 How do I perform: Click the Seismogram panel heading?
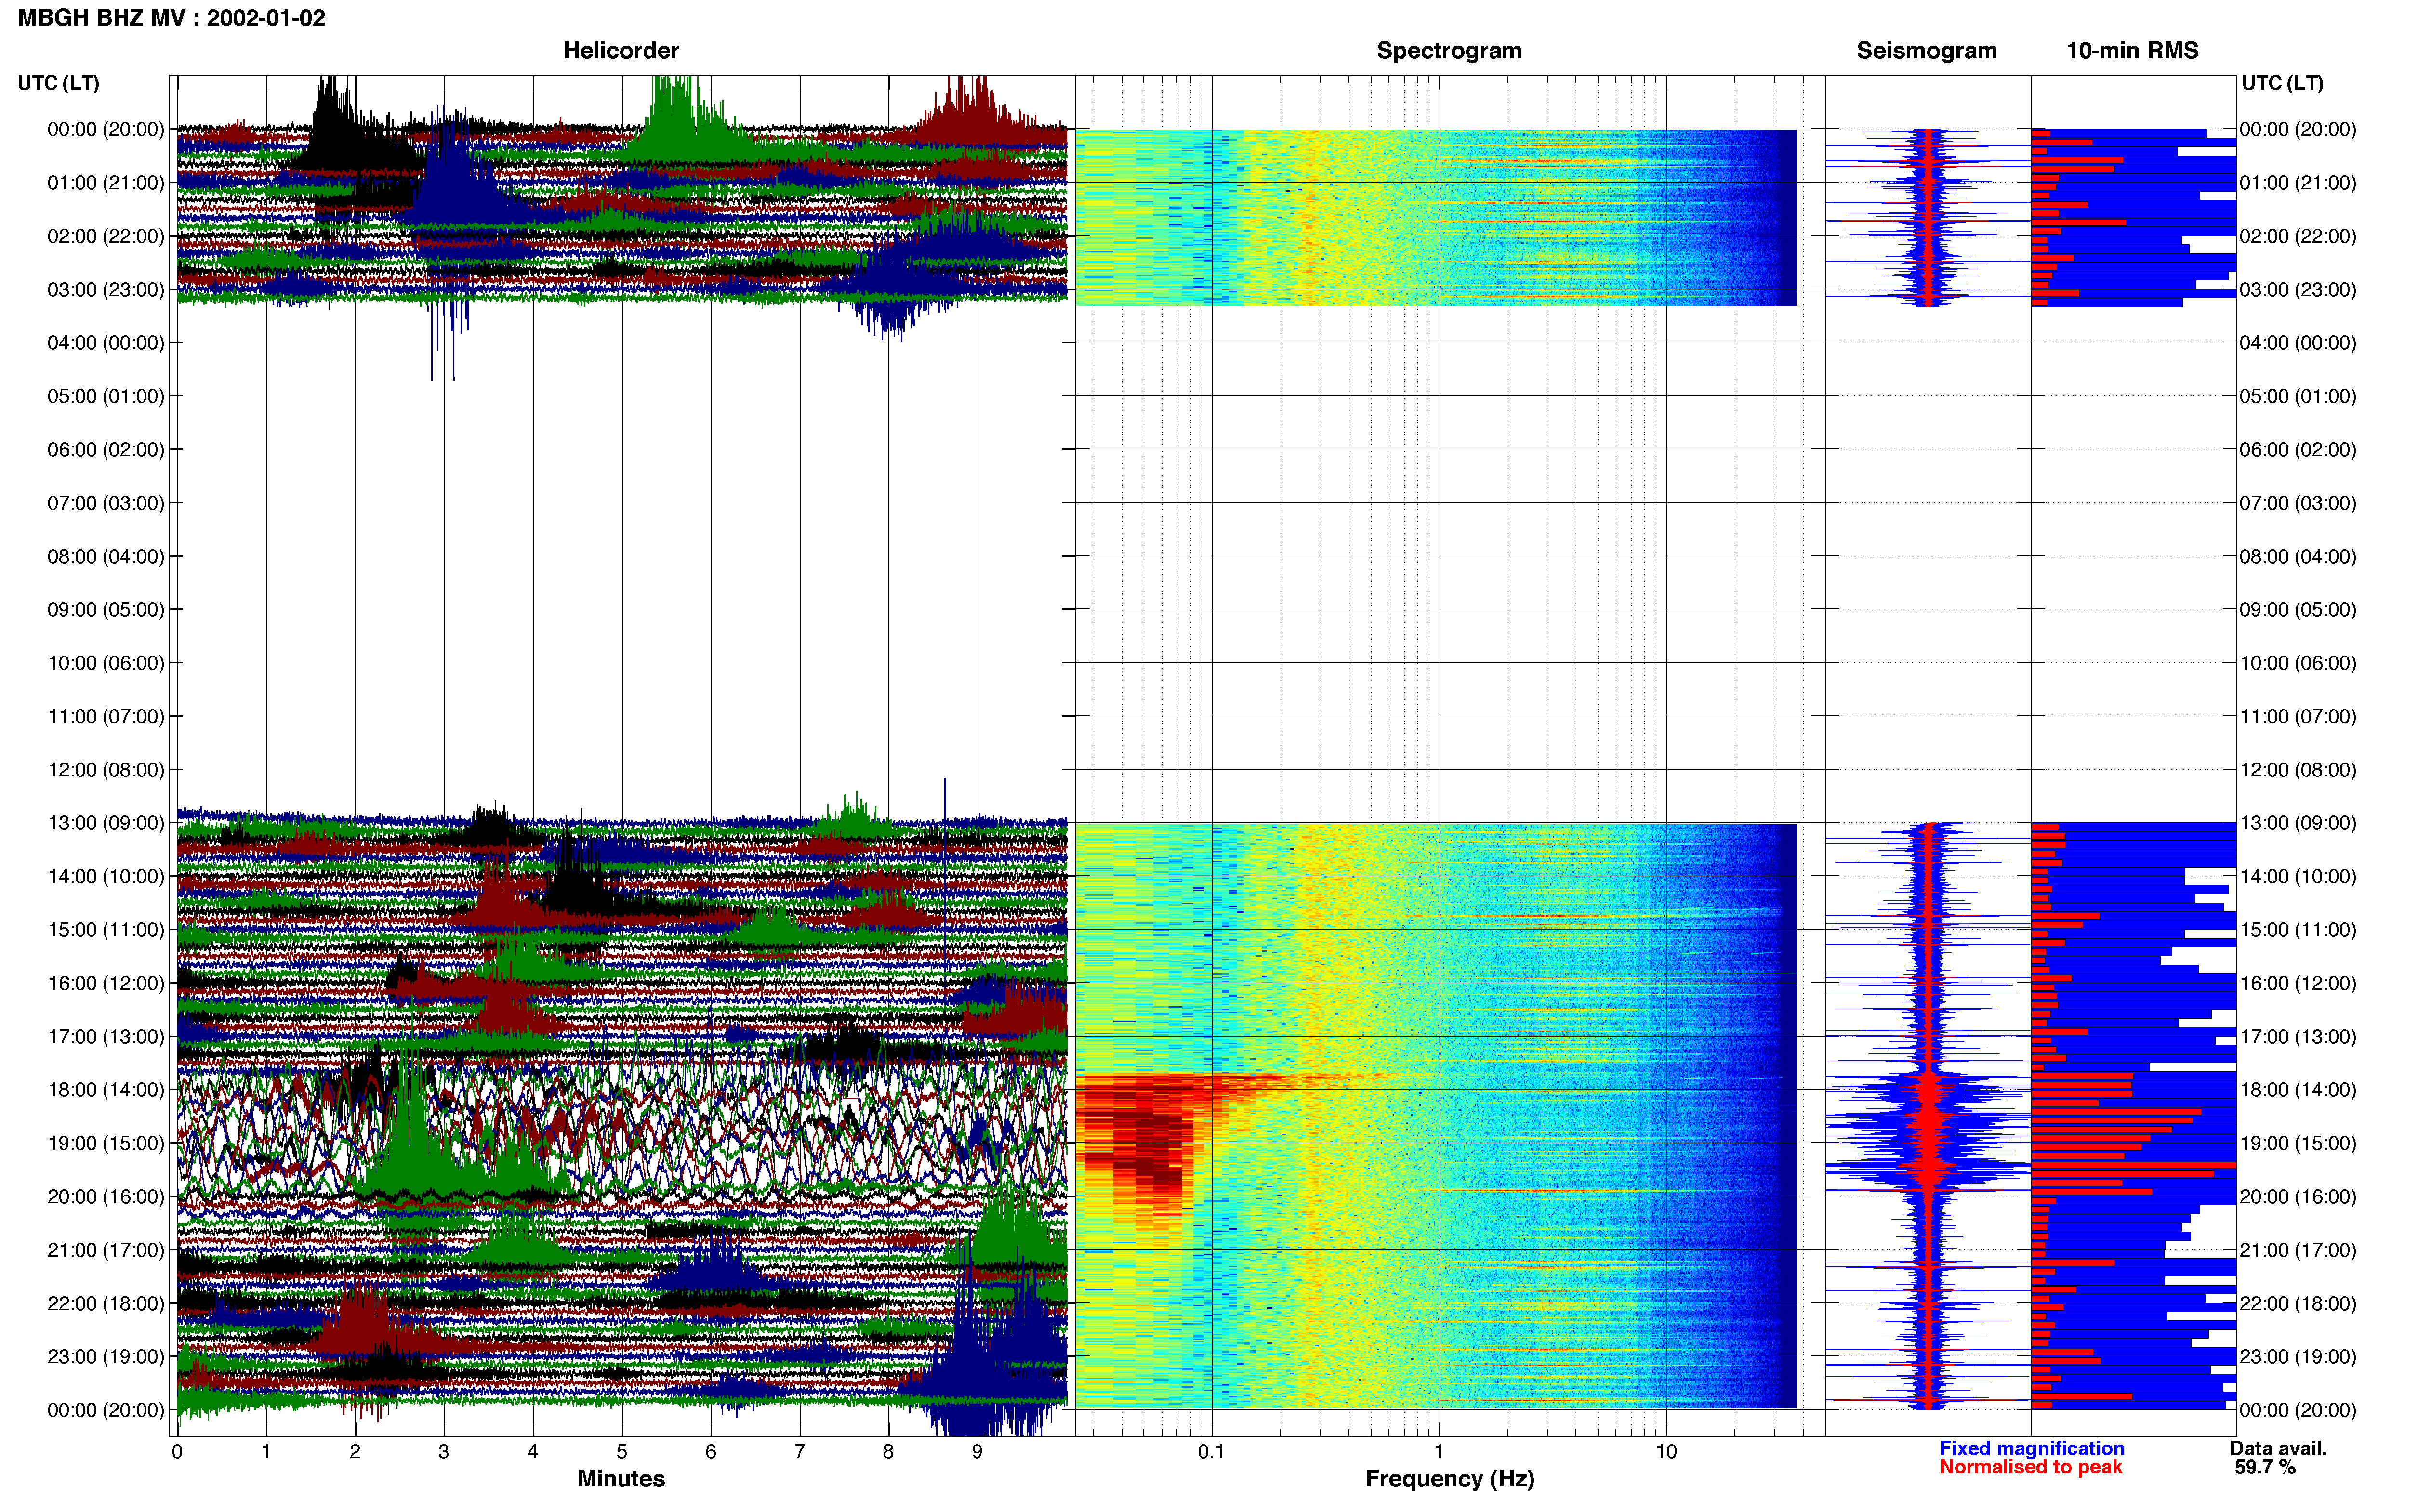1926,51
